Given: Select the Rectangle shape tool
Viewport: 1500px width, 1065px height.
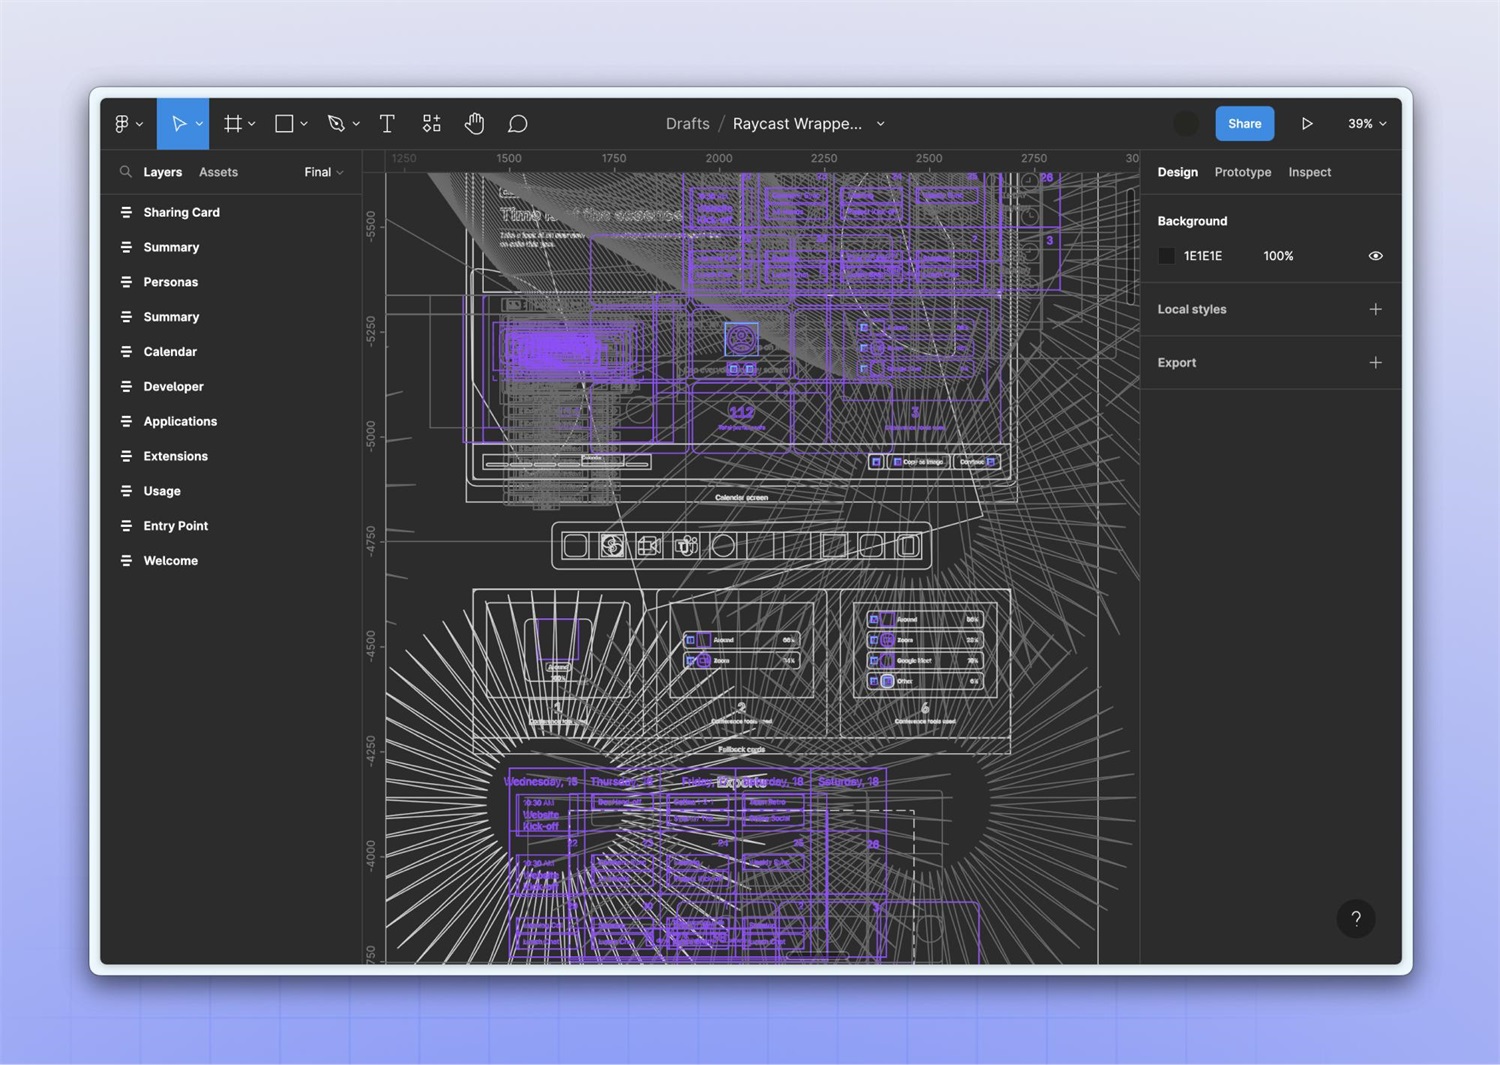Looking at the screenshot, I should click(x=284, y=124).
